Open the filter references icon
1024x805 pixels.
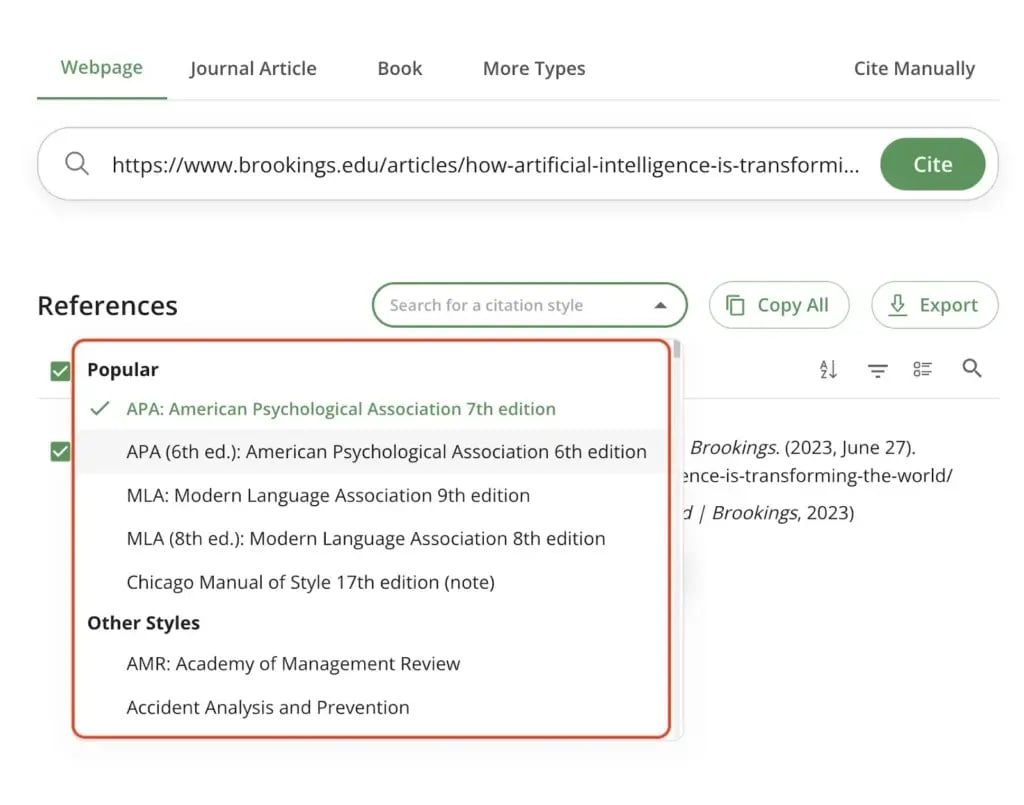pyautogui.click(x=877, y=370)
